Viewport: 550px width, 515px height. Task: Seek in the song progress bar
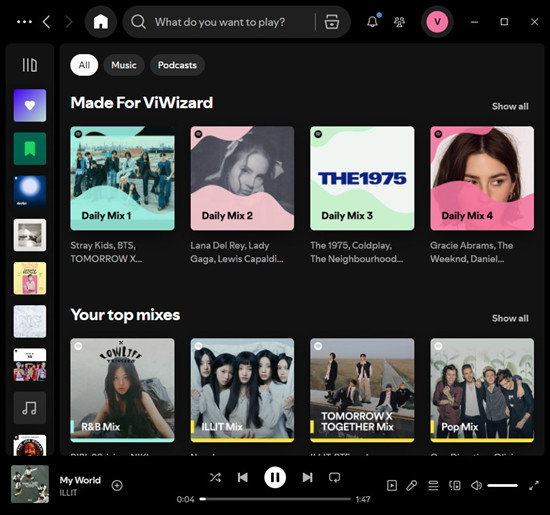tap(275, 499)
